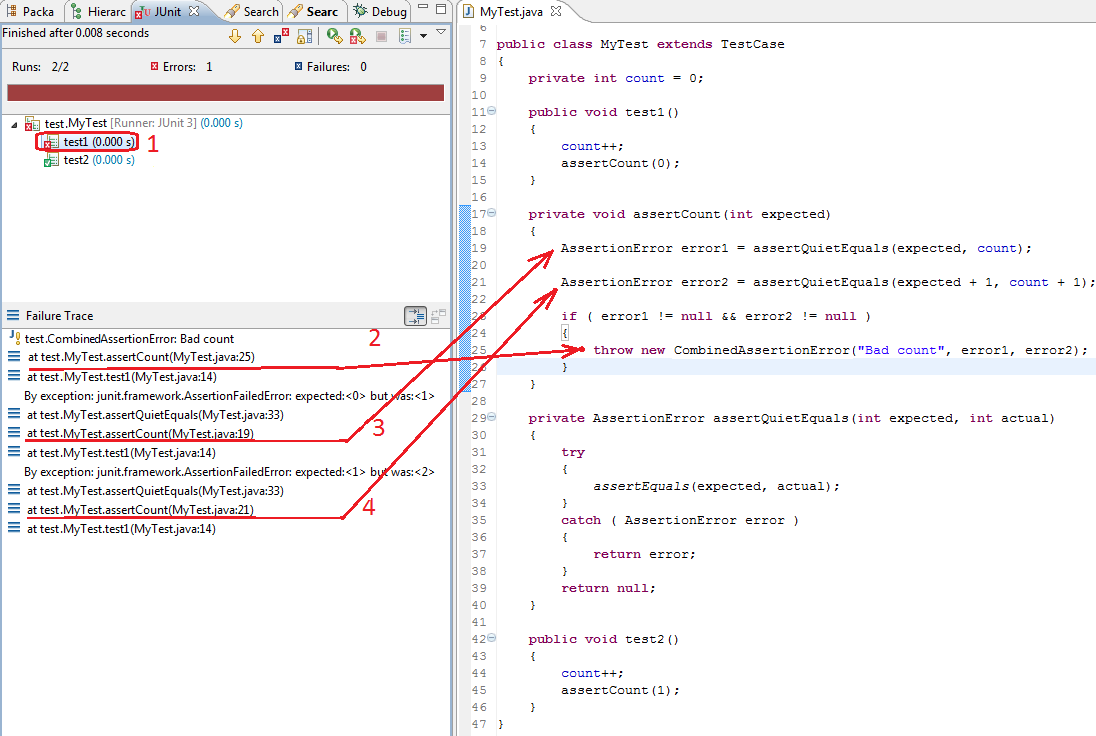Select the previous failed test arrow icon
Screen dimensions: 1096x736
click(256, 36)
